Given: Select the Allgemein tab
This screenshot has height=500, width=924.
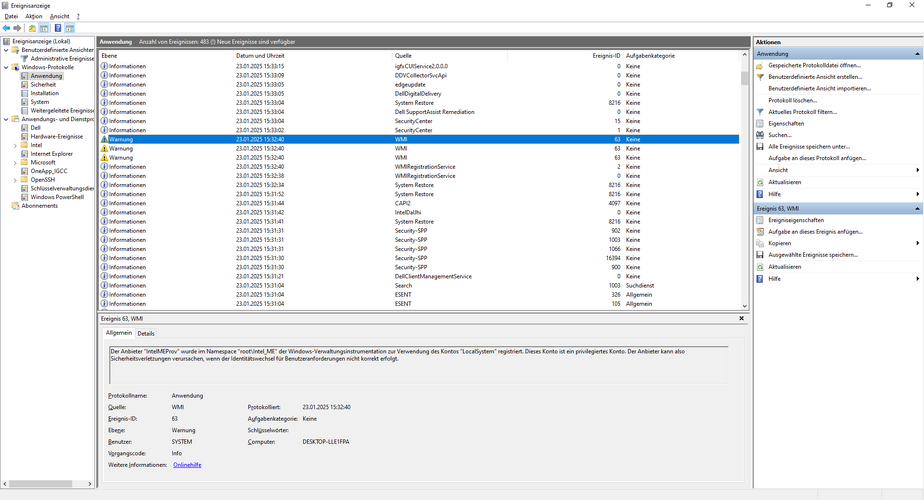Looking at the screenshot, I should pyautogui.click(x=118, y=333).
